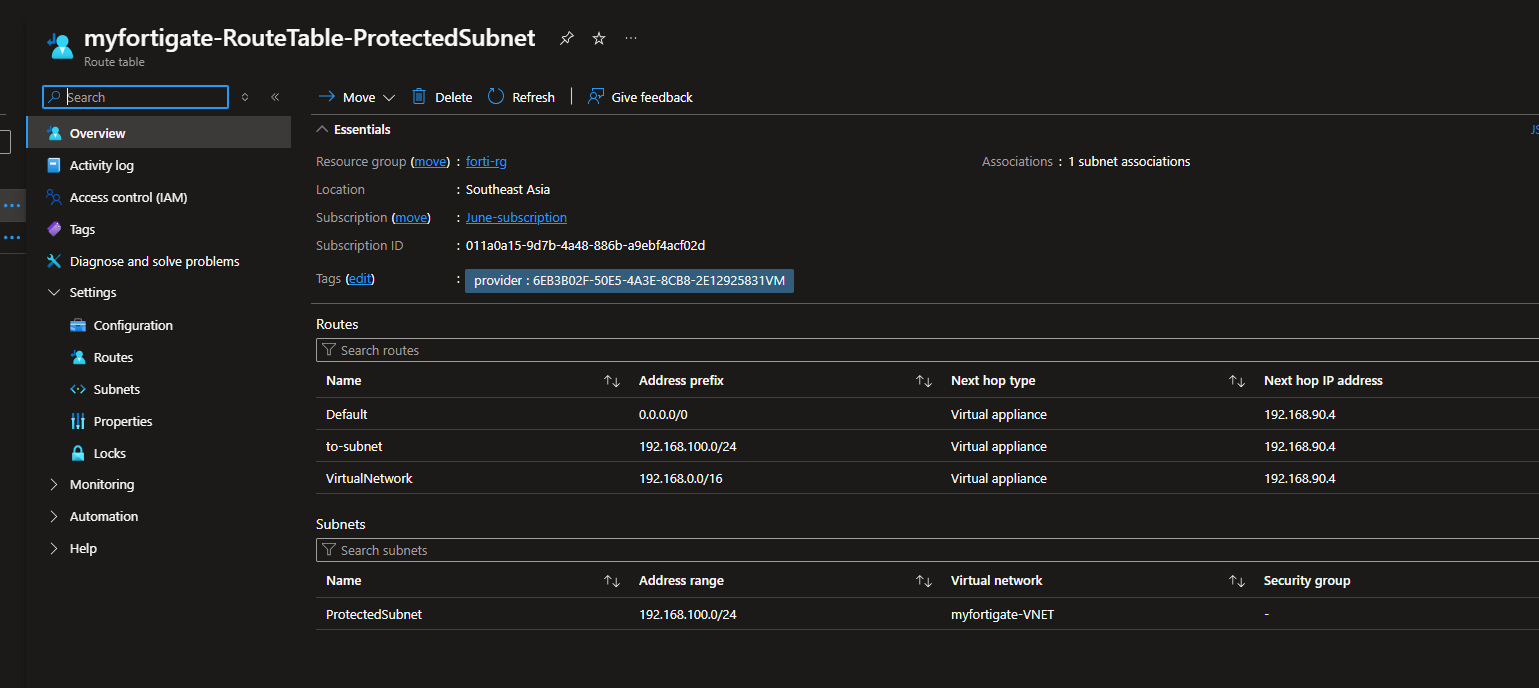Expand the Automation group
Viewport: 1539px width, 688px height.
(x=54, y=517)
